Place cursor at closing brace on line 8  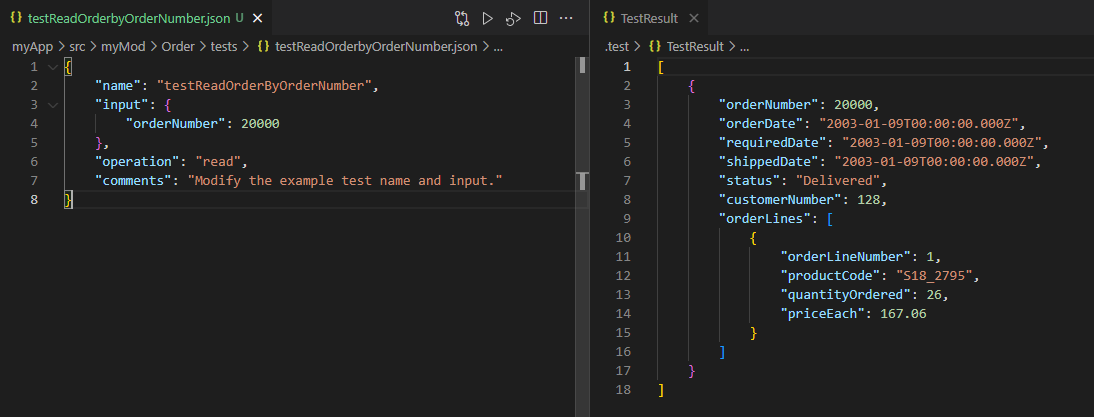[x=68, y=199]
